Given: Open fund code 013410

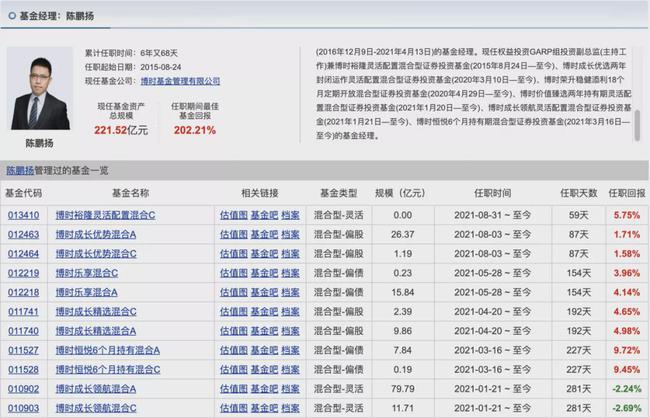Looking at the screenshot, I should pyautogui.click(x=24, y=215).
